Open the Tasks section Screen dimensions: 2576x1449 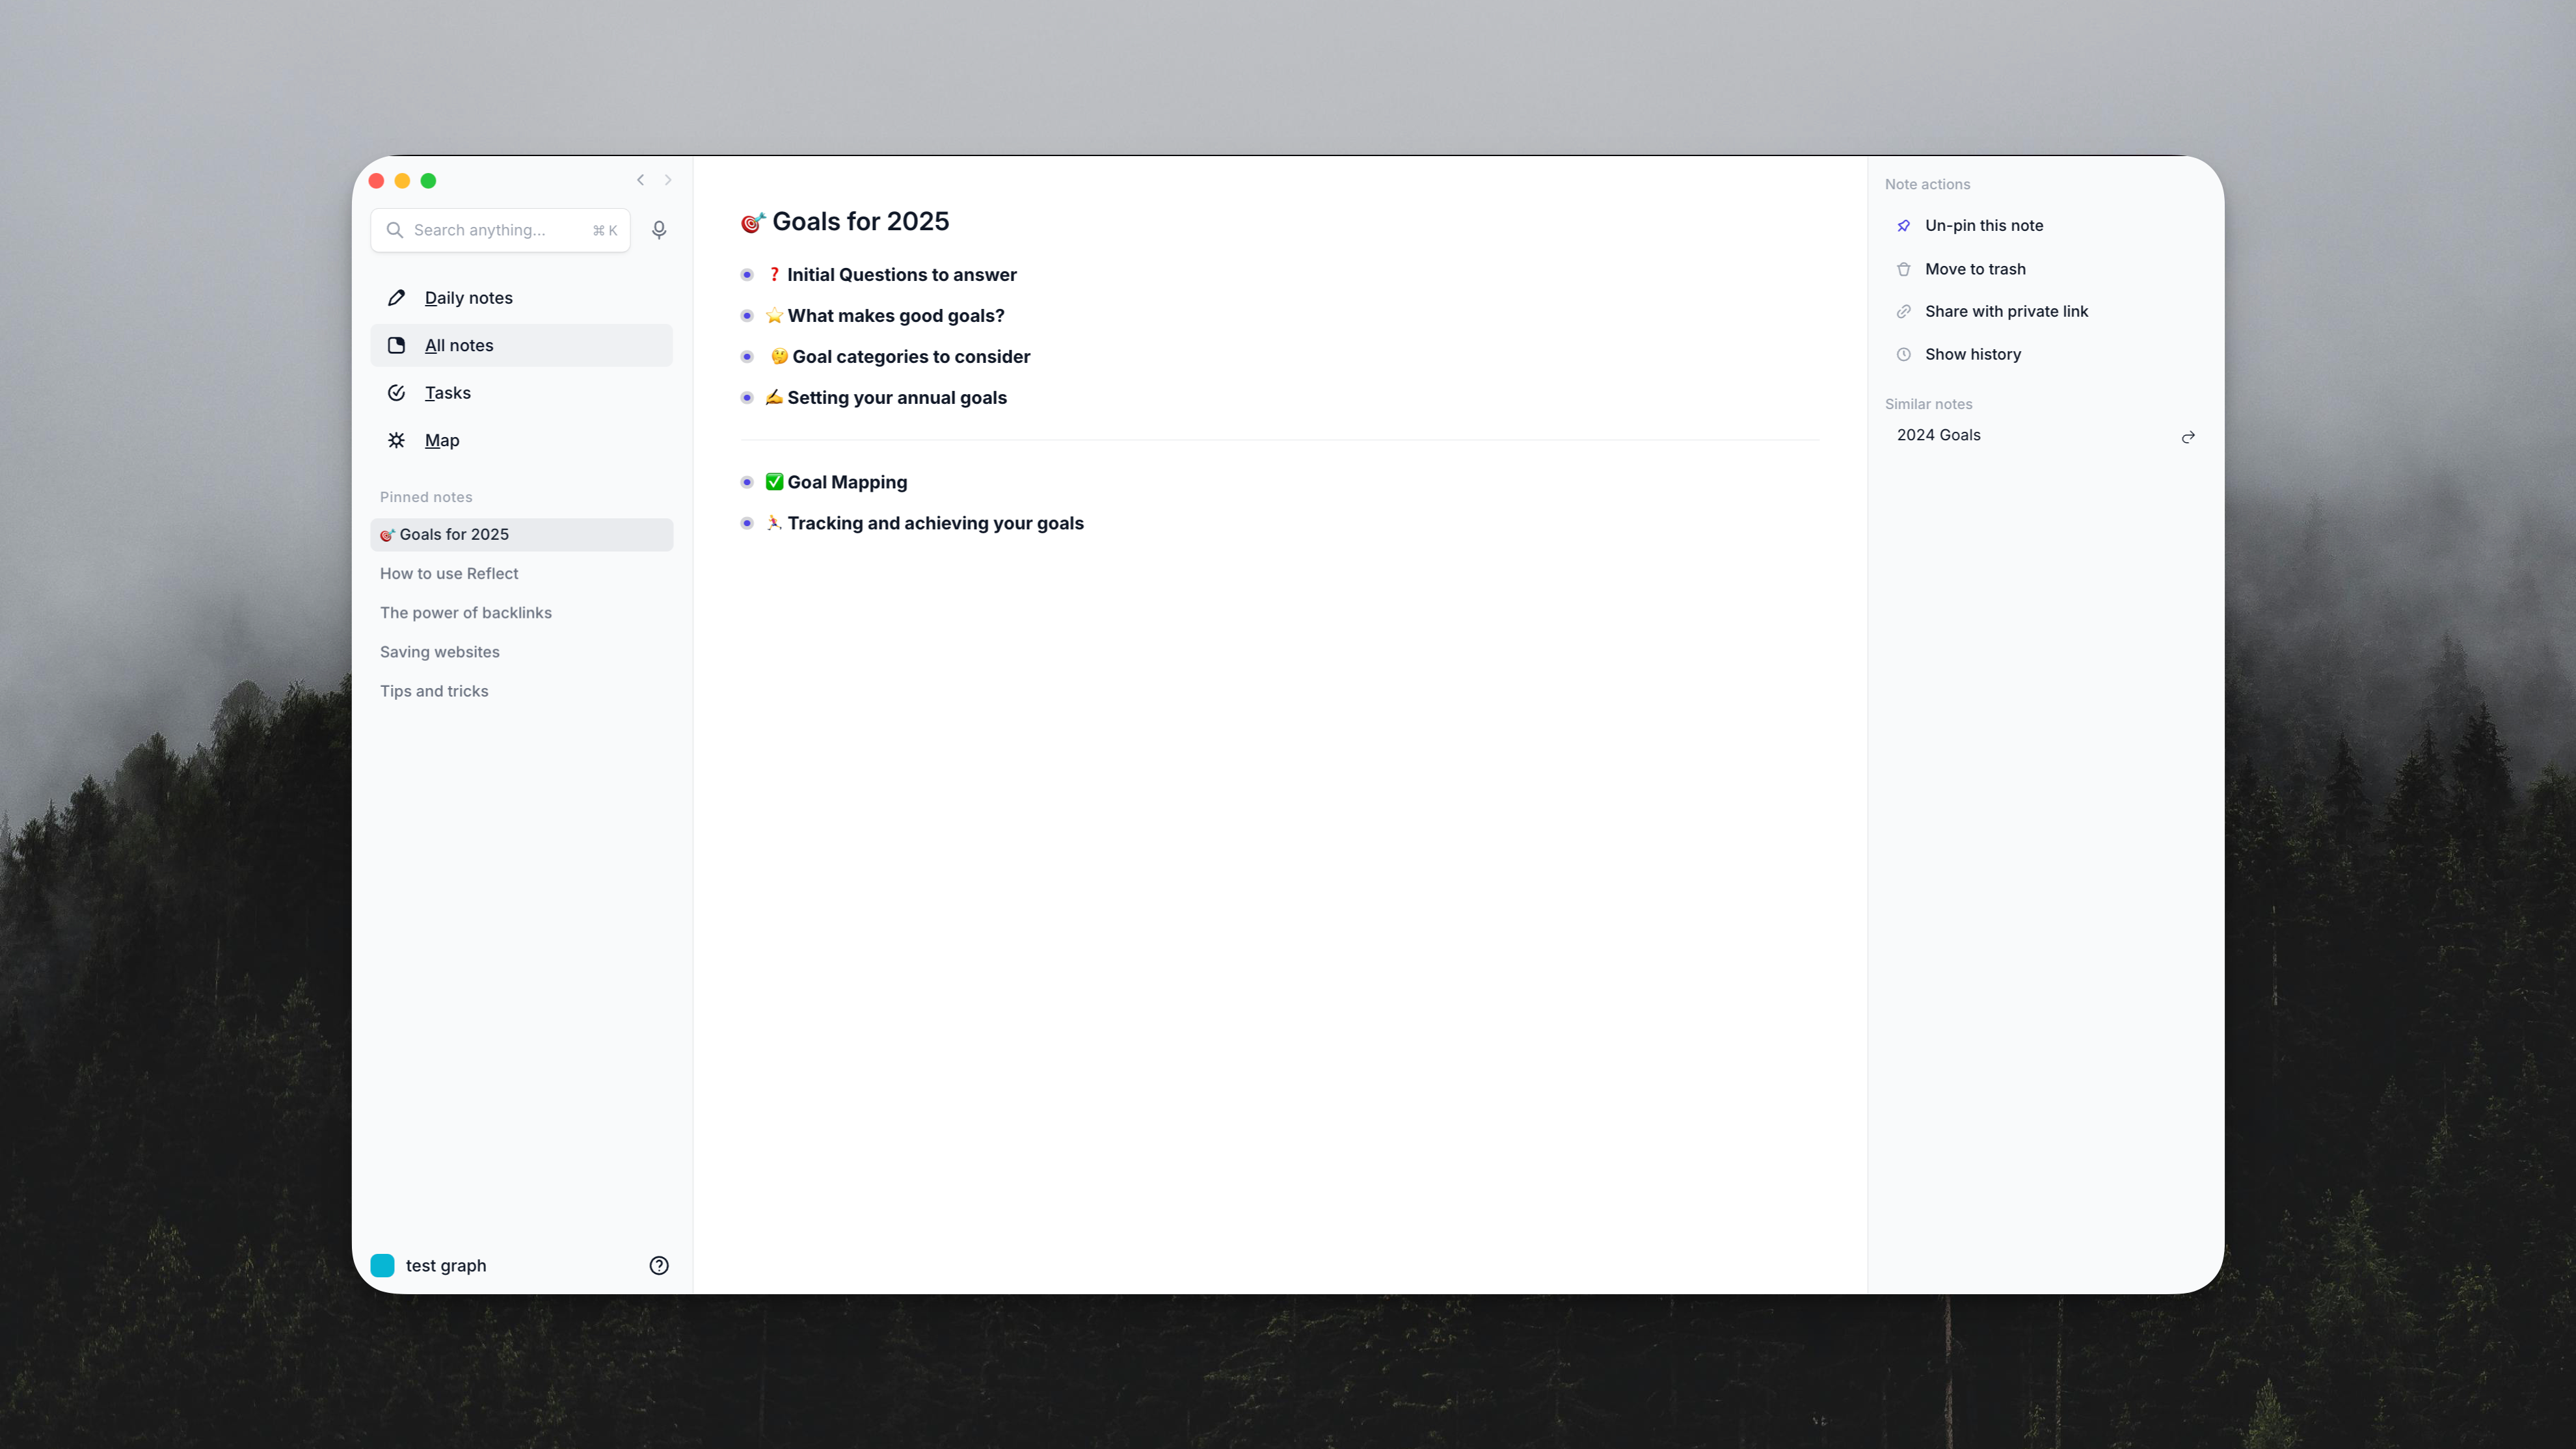pos(447,393)
